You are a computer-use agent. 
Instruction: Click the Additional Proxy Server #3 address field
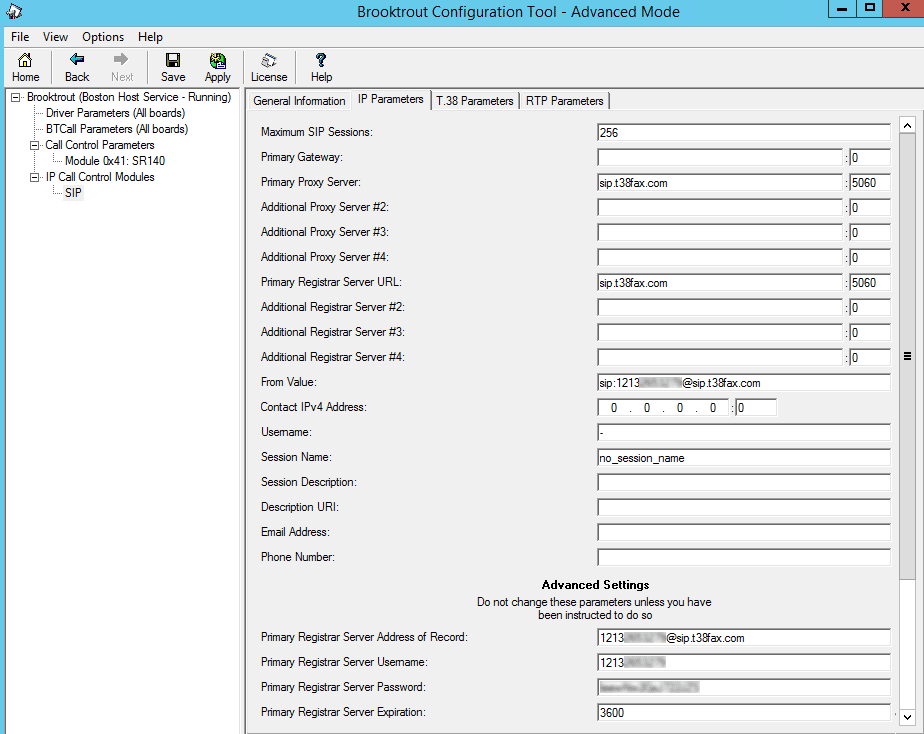(720, 233)
